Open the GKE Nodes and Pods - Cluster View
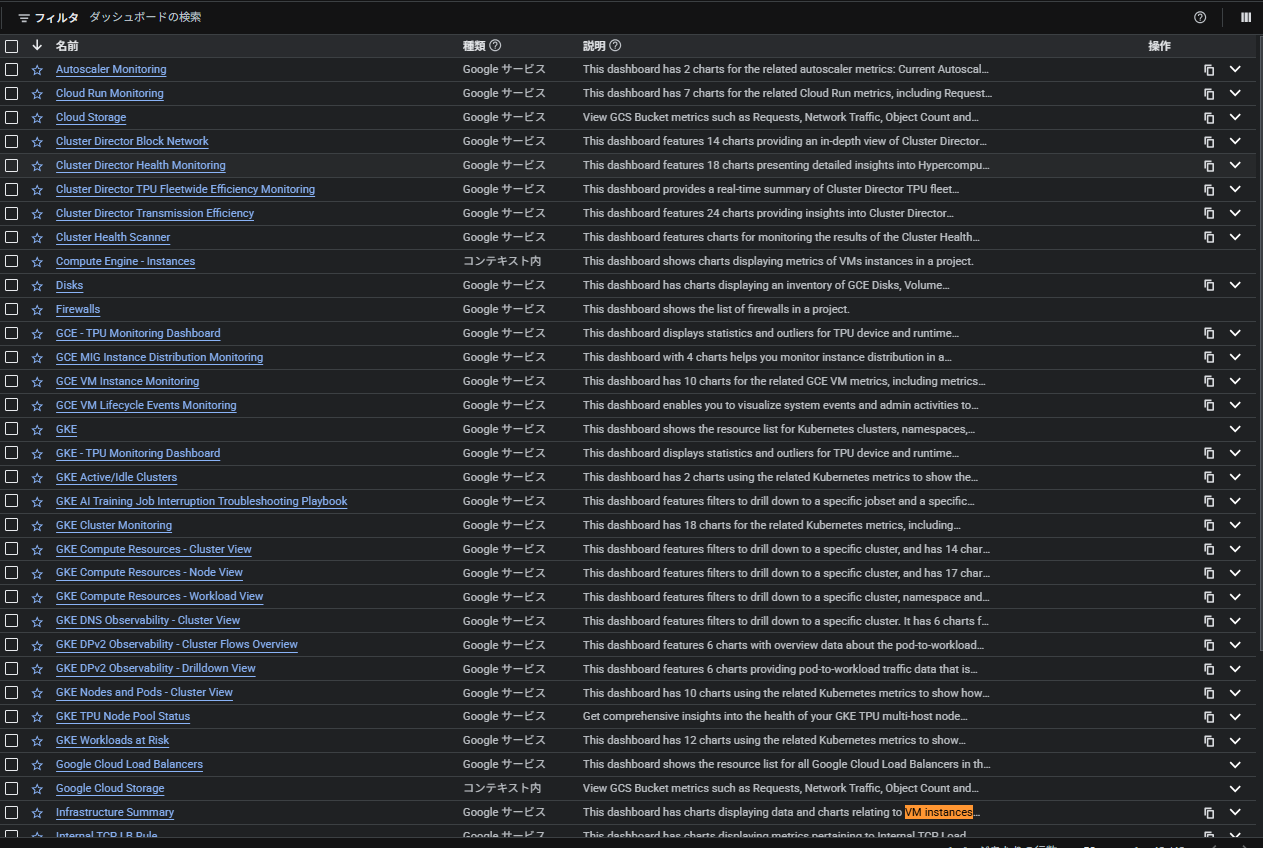This screenshot has width=1263, height=848. 144,693
